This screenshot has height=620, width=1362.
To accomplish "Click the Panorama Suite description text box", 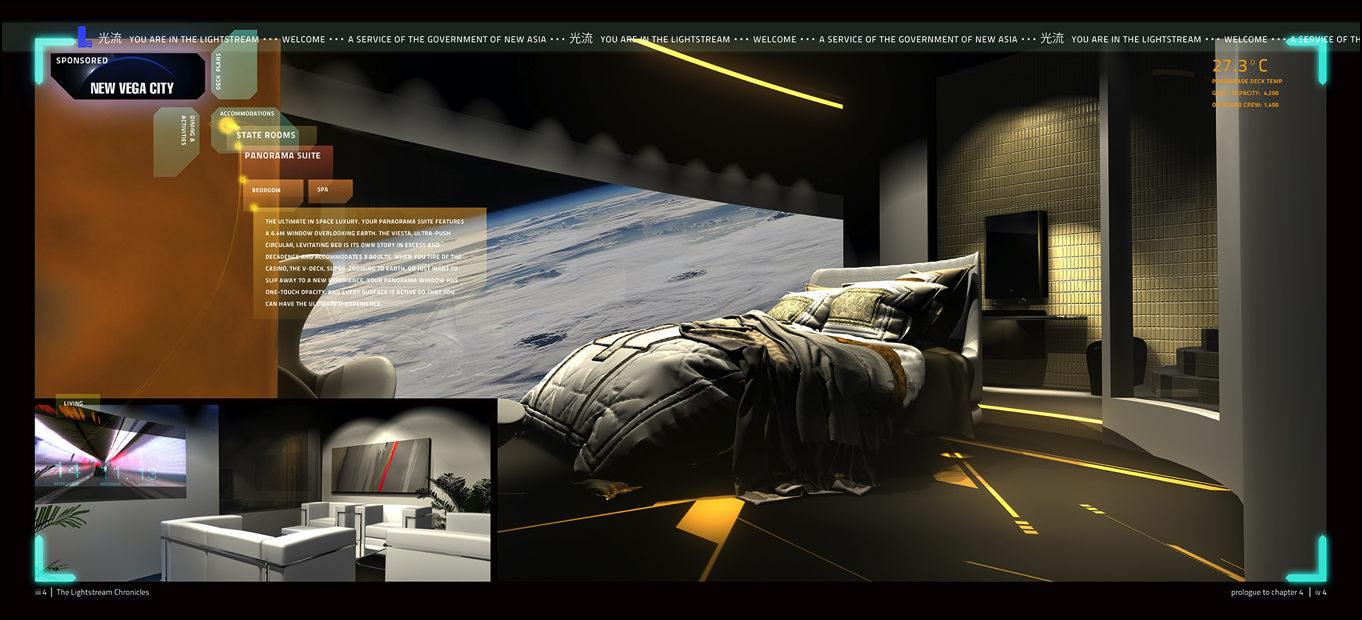I will point(367,262).
